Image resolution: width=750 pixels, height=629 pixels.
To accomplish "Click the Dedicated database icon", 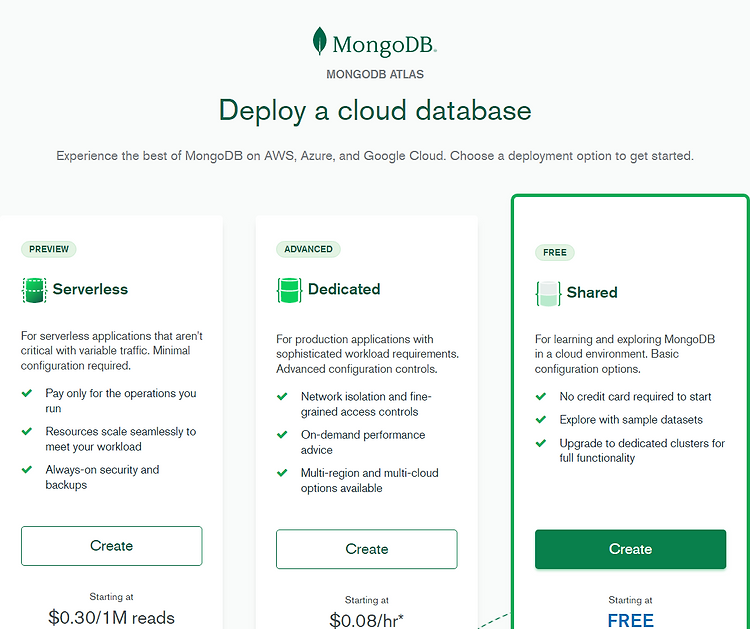I will click(x=289, y=290).
